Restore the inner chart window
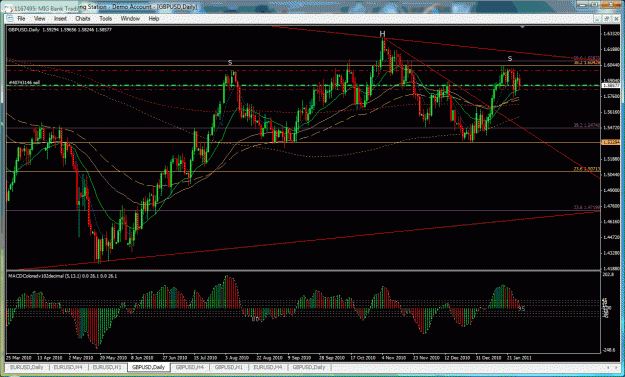 pyautogui.click(x=607, y=19)
